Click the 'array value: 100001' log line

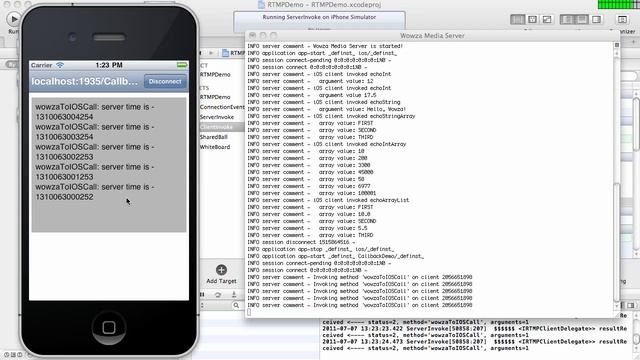312,193
